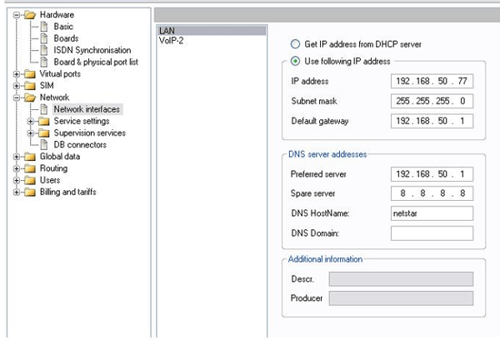Click the Routing folder icon
Screen dimensions: 500x361
(x=30, y=169)
